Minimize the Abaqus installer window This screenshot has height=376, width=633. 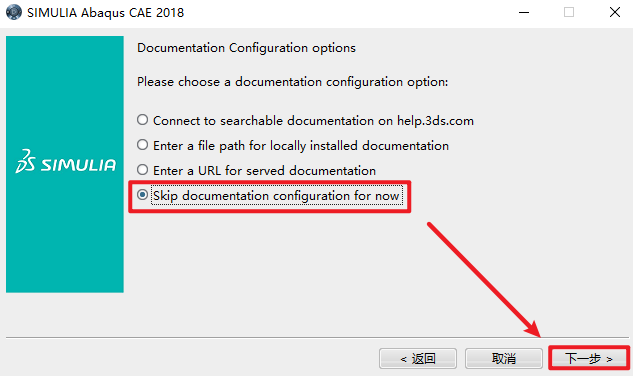coord(524,13)
